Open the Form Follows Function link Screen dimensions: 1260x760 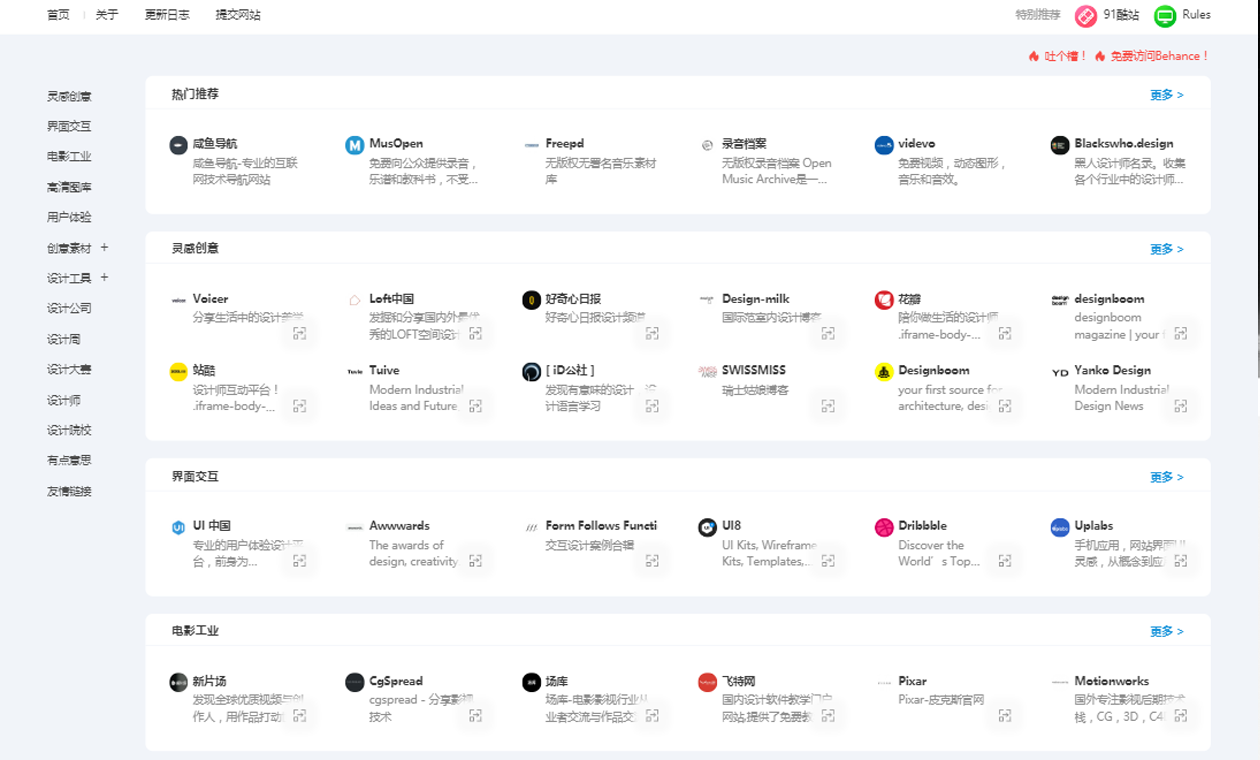601,526
